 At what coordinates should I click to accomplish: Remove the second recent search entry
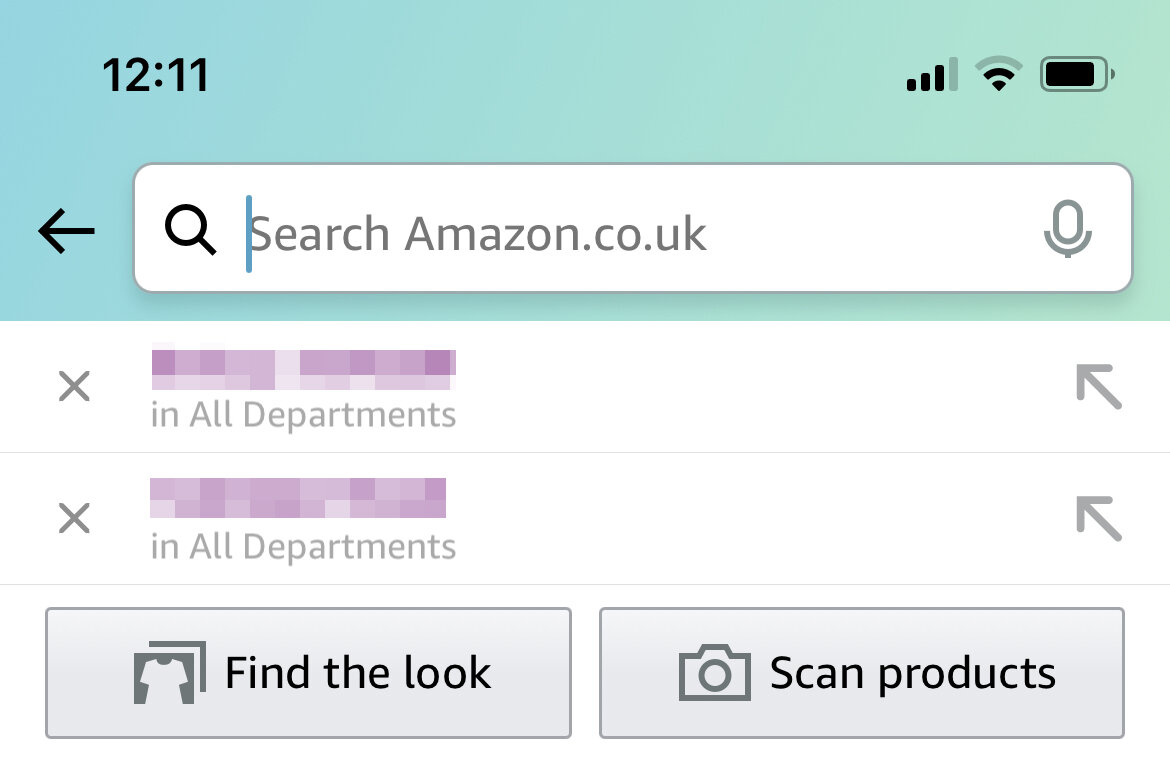74,518
